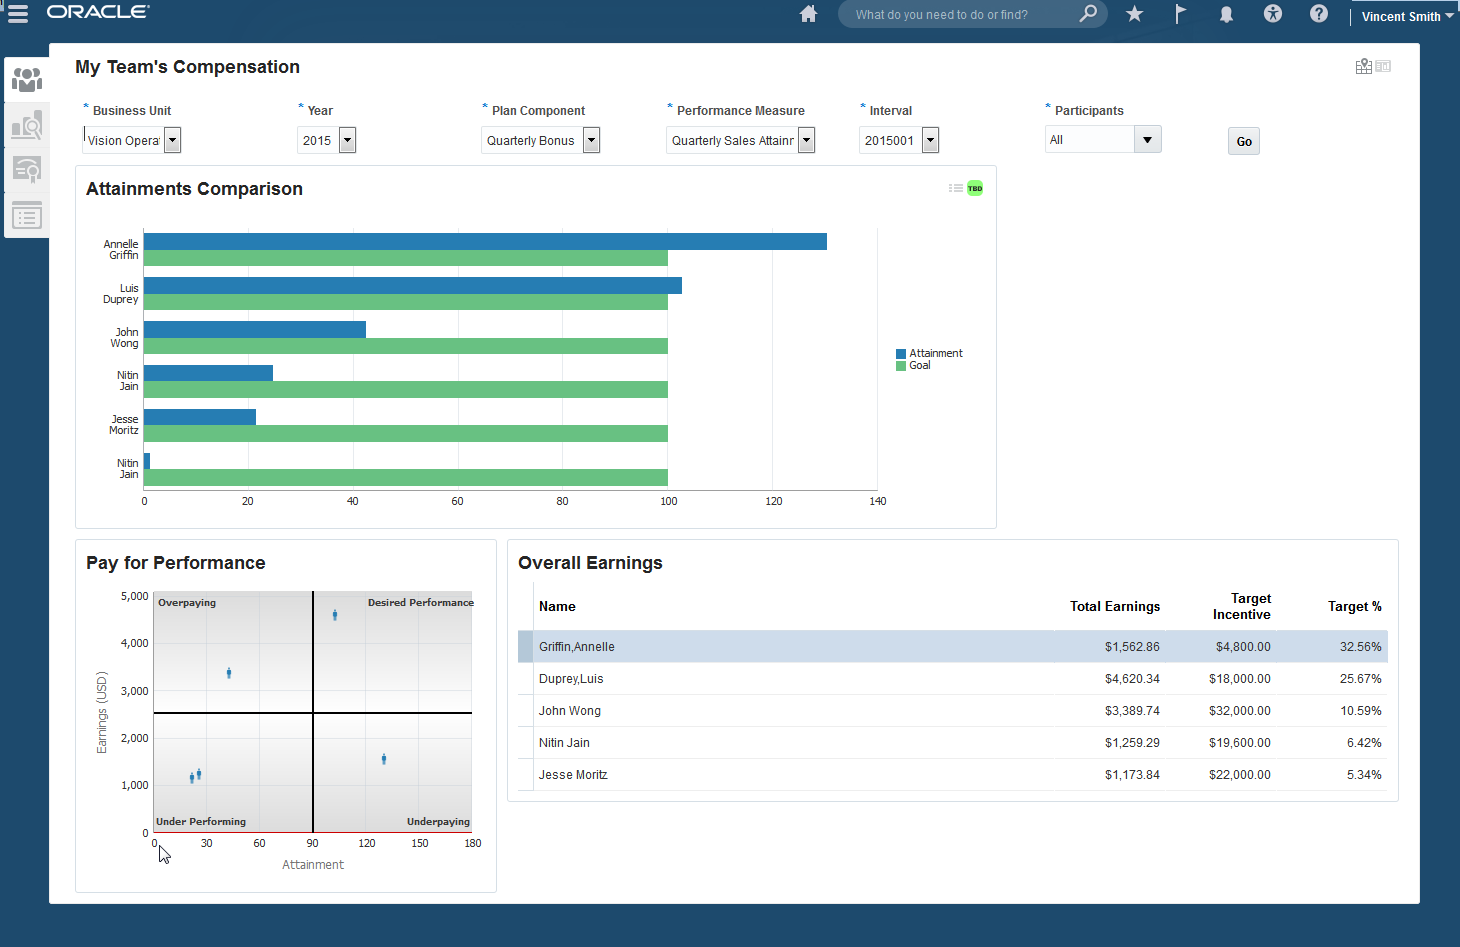Click the Watchlist flag icon
This screenshot has height=947, width=1460.
pos(1180,14)
